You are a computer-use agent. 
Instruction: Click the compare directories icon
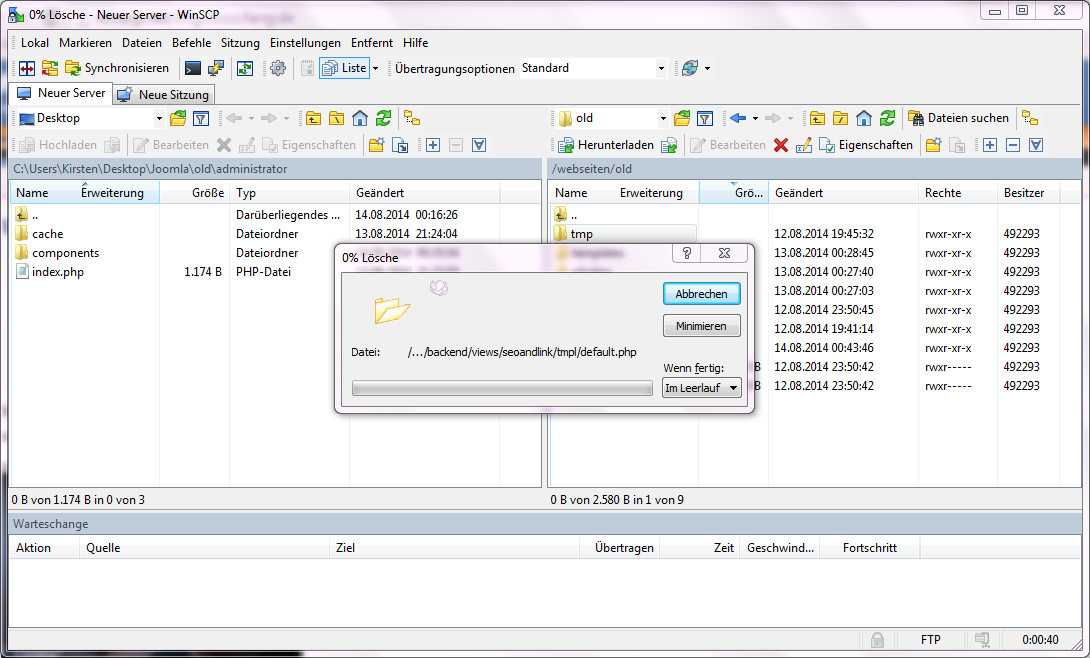coord(27,68)
